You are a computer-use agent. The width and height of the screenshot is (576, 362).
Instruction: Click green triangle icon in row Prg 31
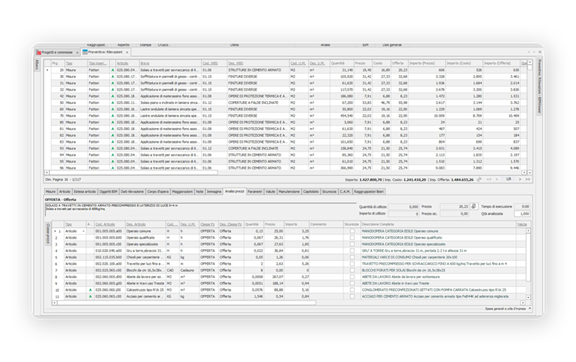pos(113,83)
